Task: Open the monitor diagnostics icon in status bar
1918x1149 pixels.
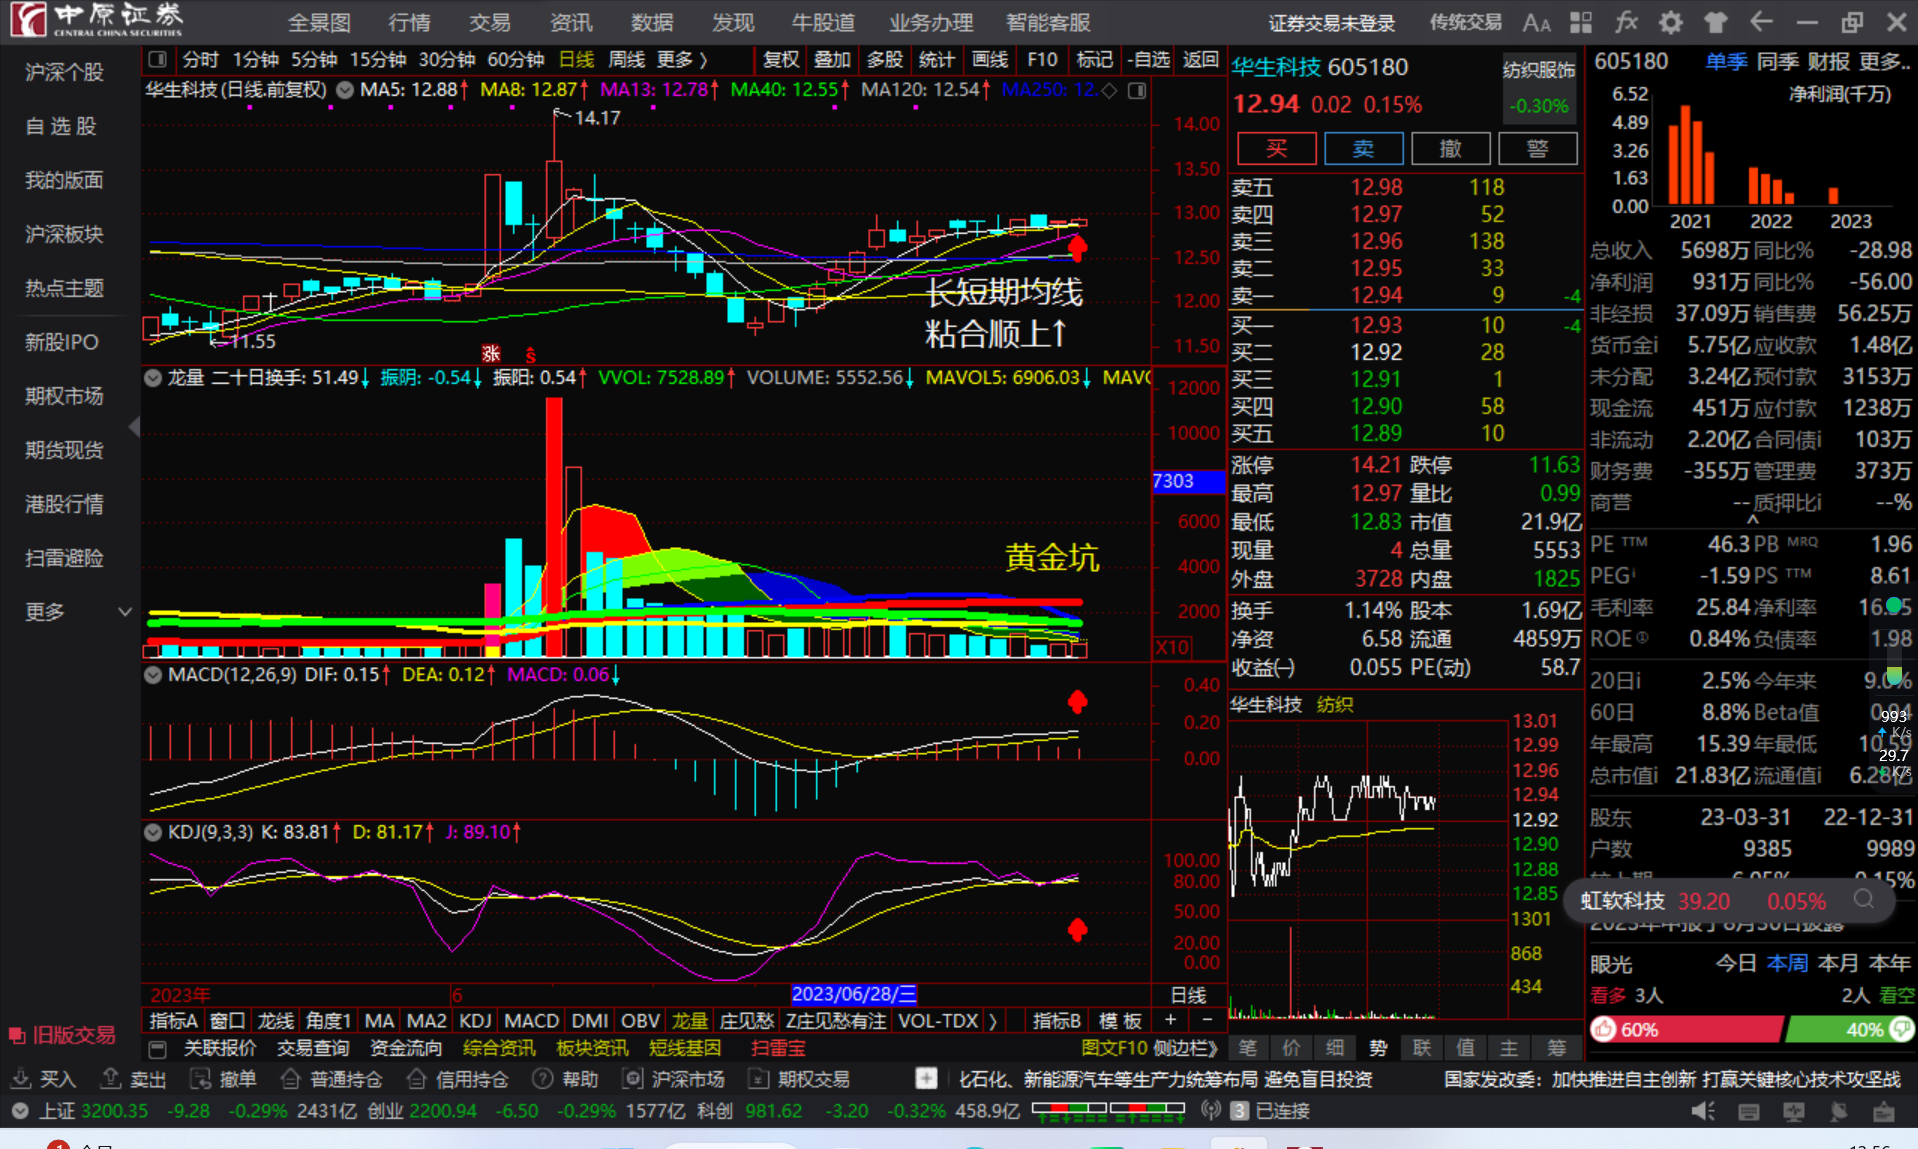Action: click(x=1794, y=1111)
